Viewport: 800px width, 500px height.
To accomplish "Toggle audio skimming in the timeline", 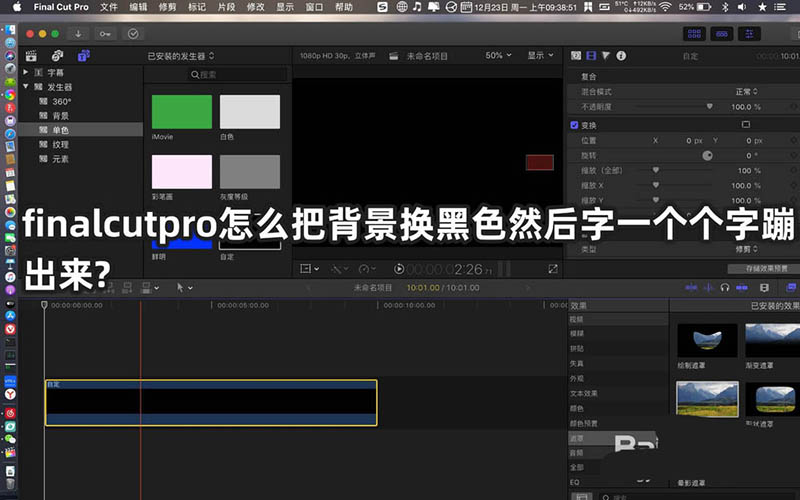I will click(708, 288).
